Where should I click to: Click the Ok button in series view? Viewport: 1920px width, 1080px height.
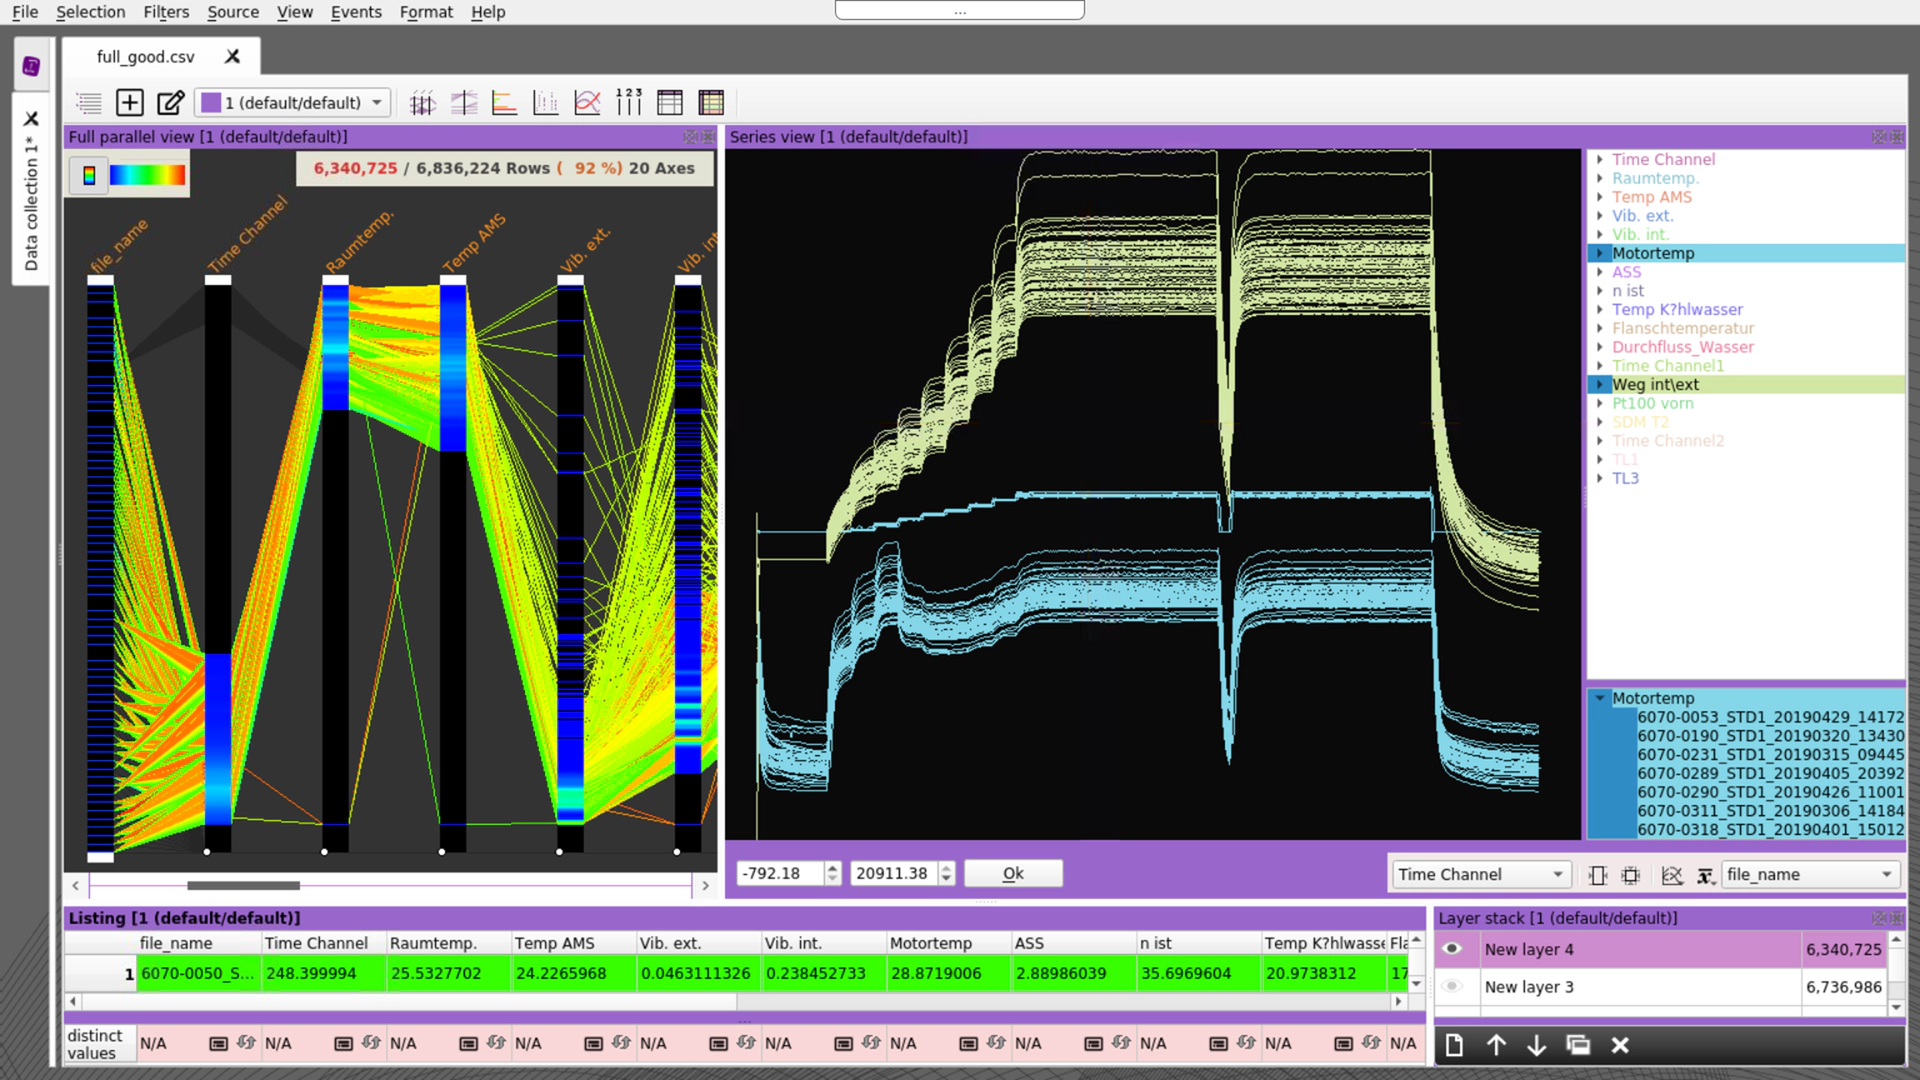click(1013, 874)
